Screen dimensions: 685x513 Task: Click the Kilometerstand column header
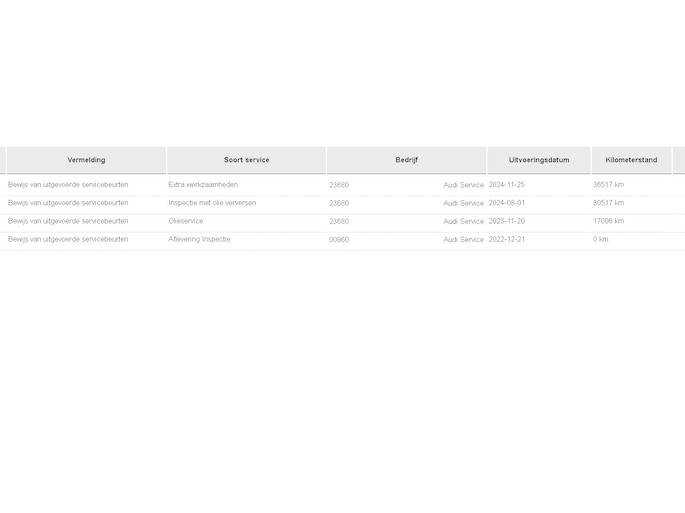tap(631, 160)
